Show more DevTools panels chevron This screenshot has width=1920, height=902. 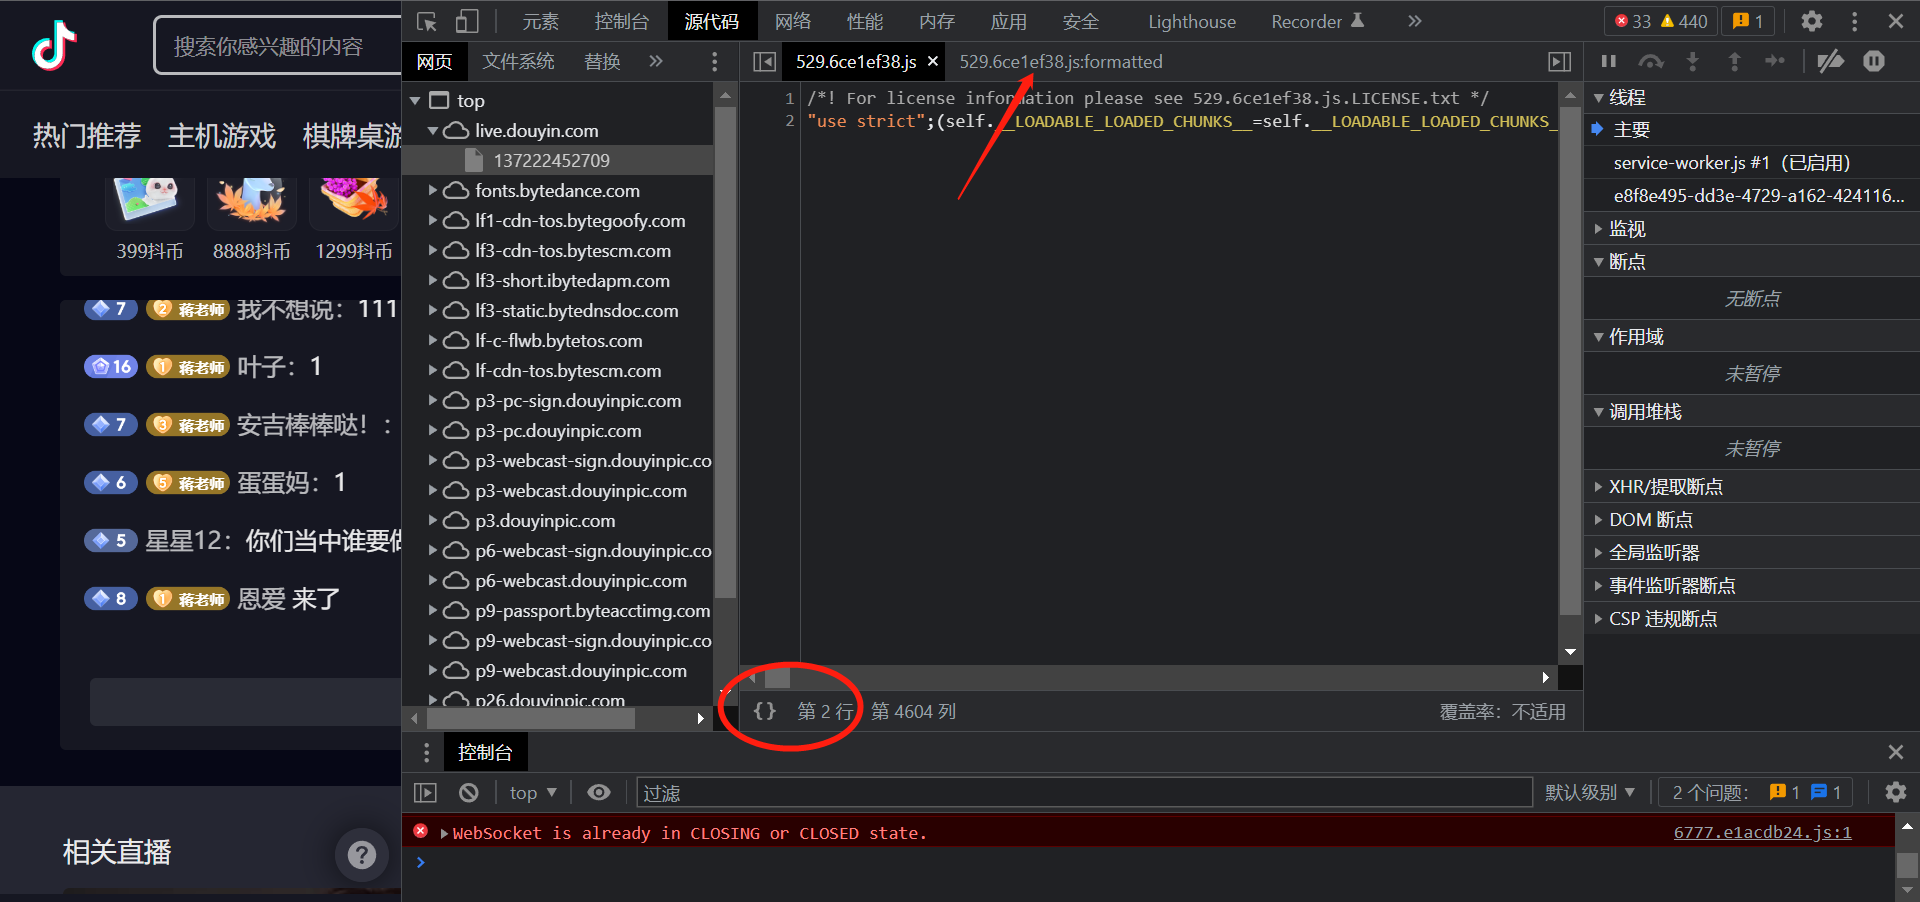coord(1414,21)
